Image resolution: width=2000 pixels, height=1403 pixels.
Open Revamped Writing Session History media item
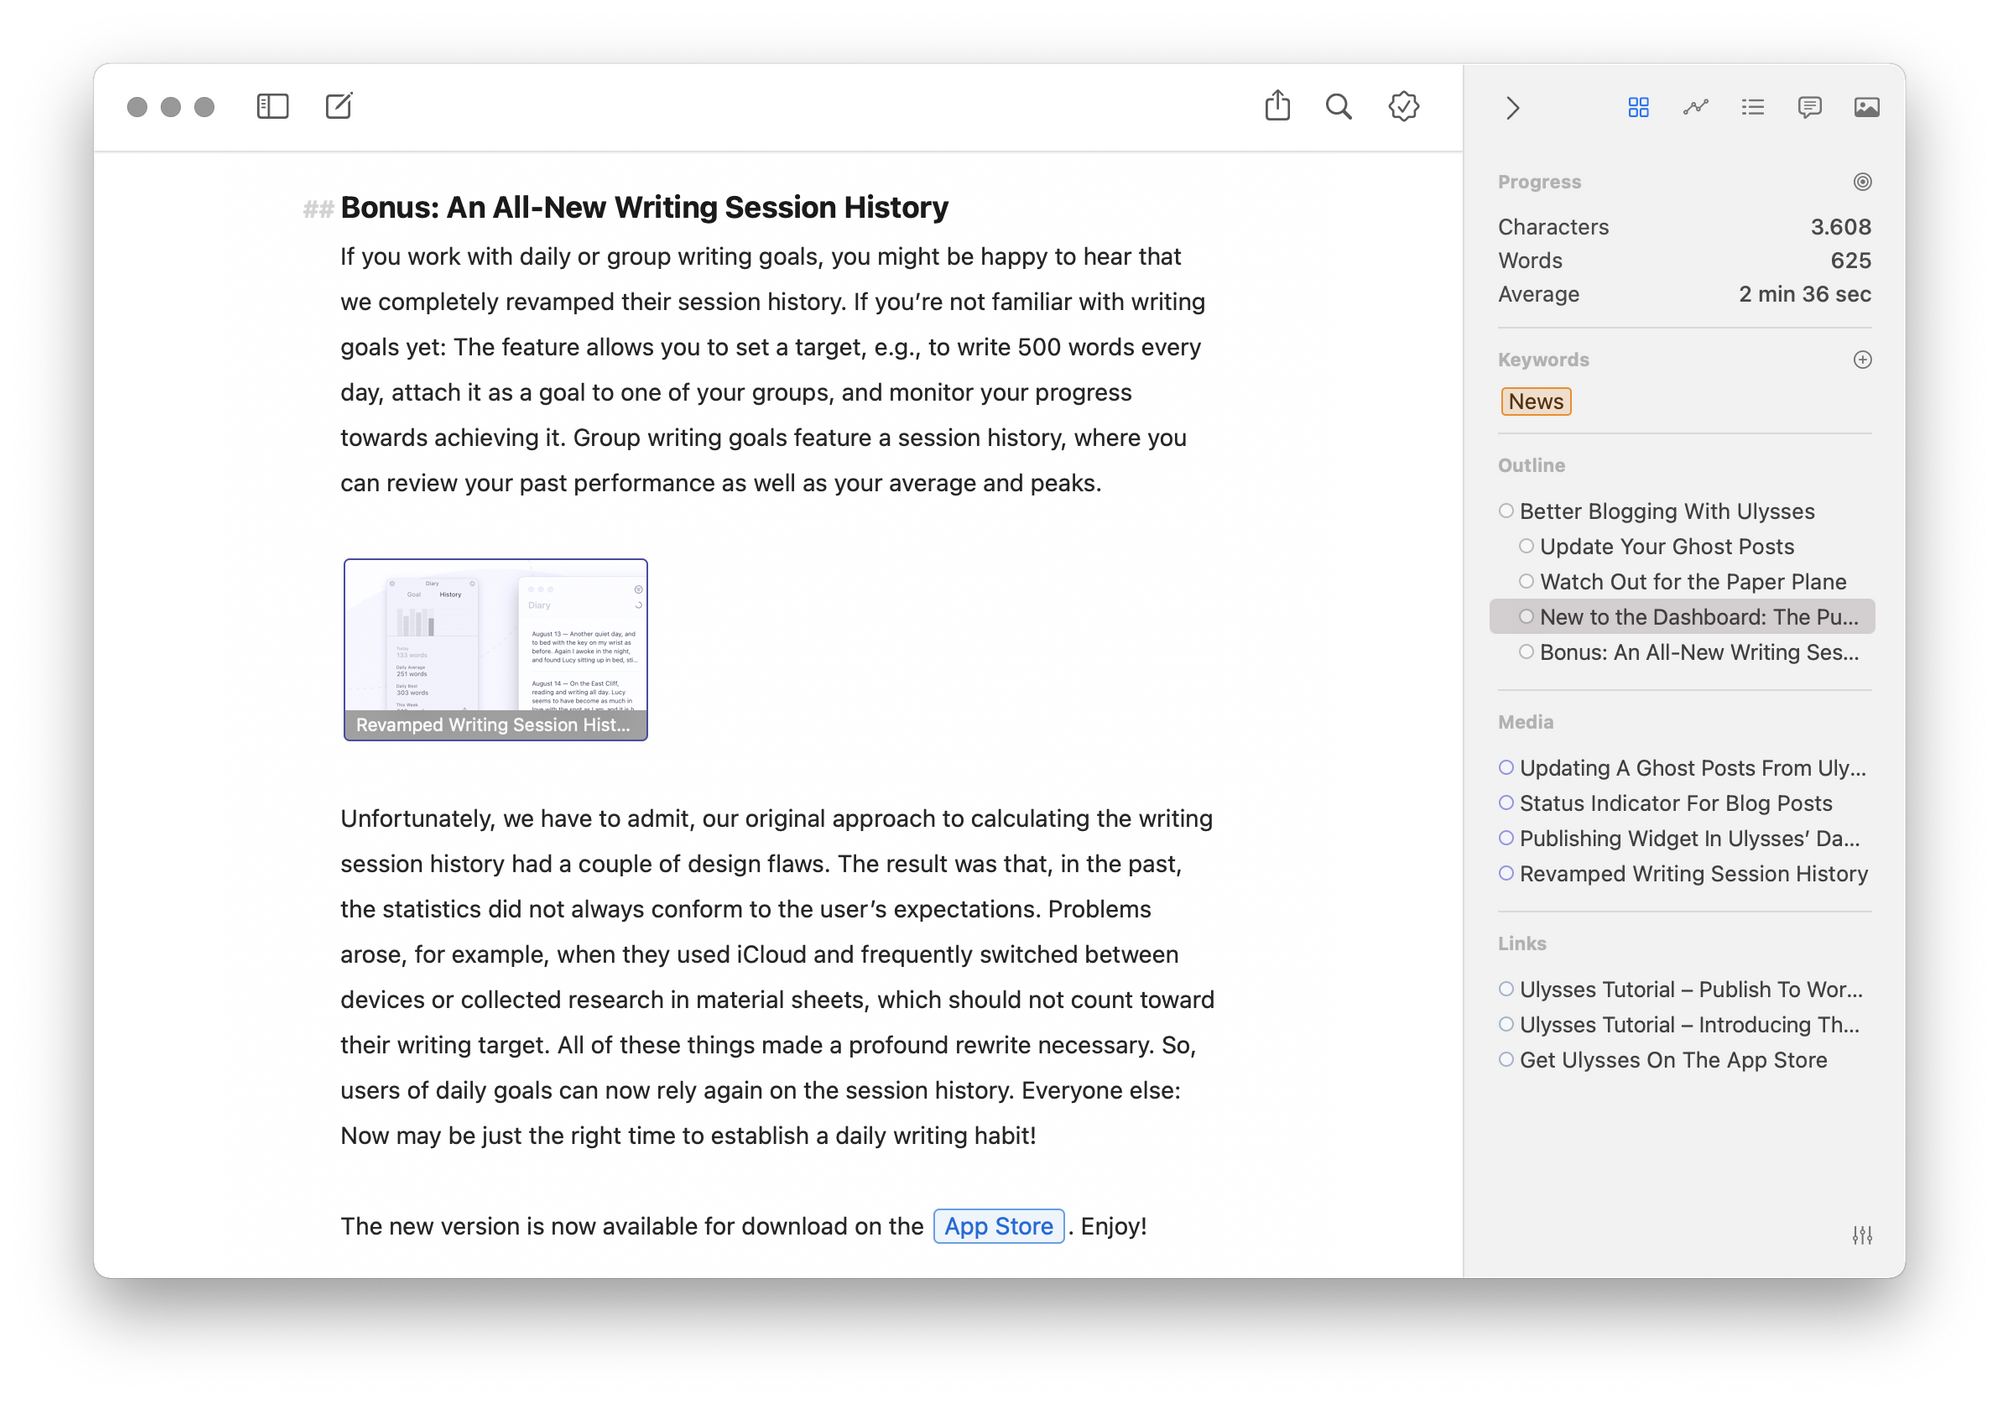[1693, 874]
